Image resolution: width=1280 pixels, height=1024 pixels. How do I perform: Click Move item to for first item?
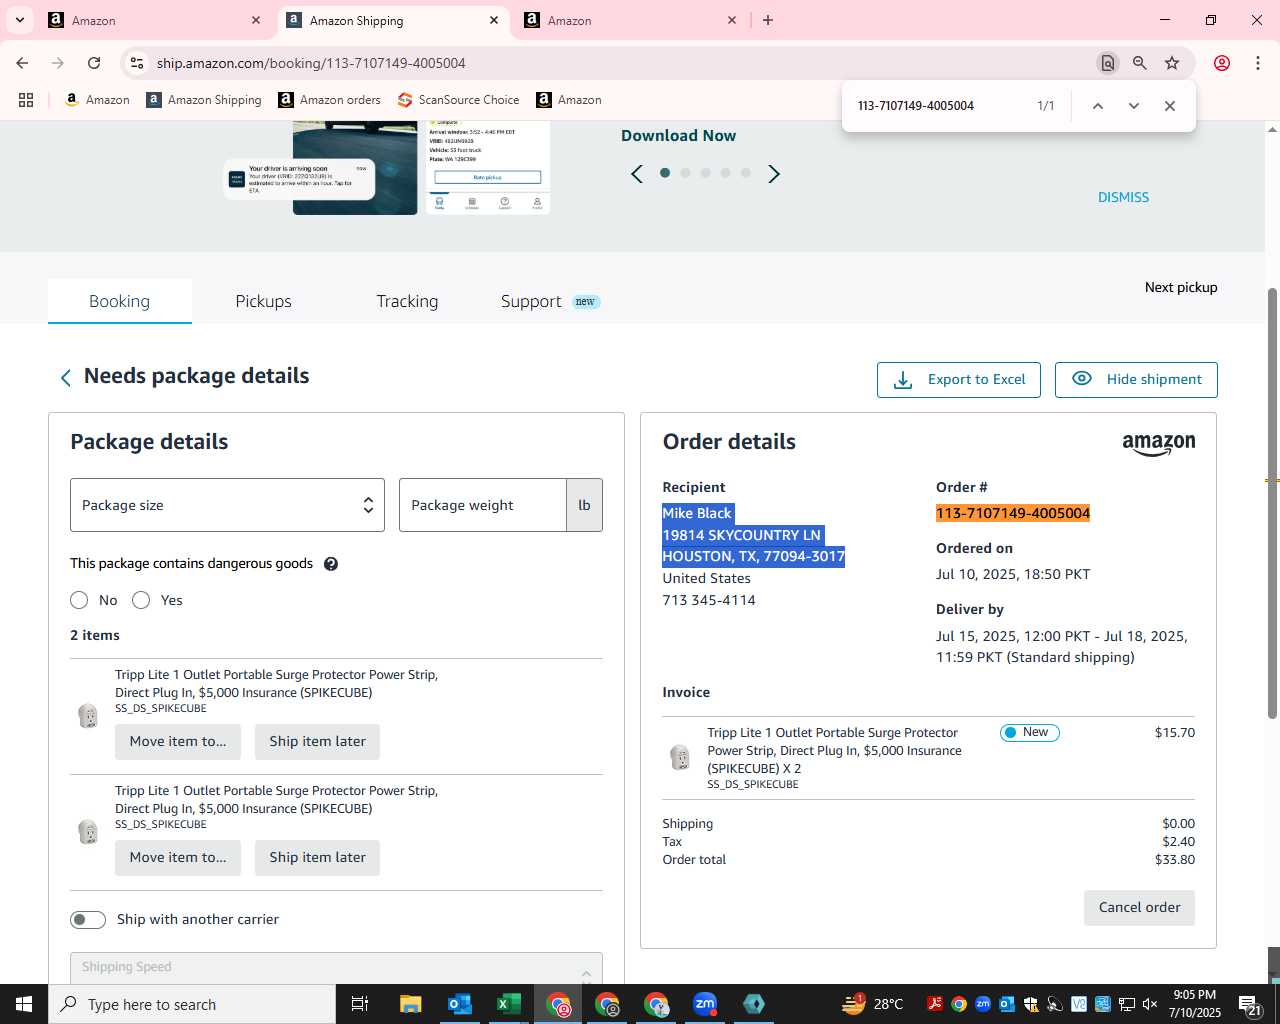[x=178, y=742]
